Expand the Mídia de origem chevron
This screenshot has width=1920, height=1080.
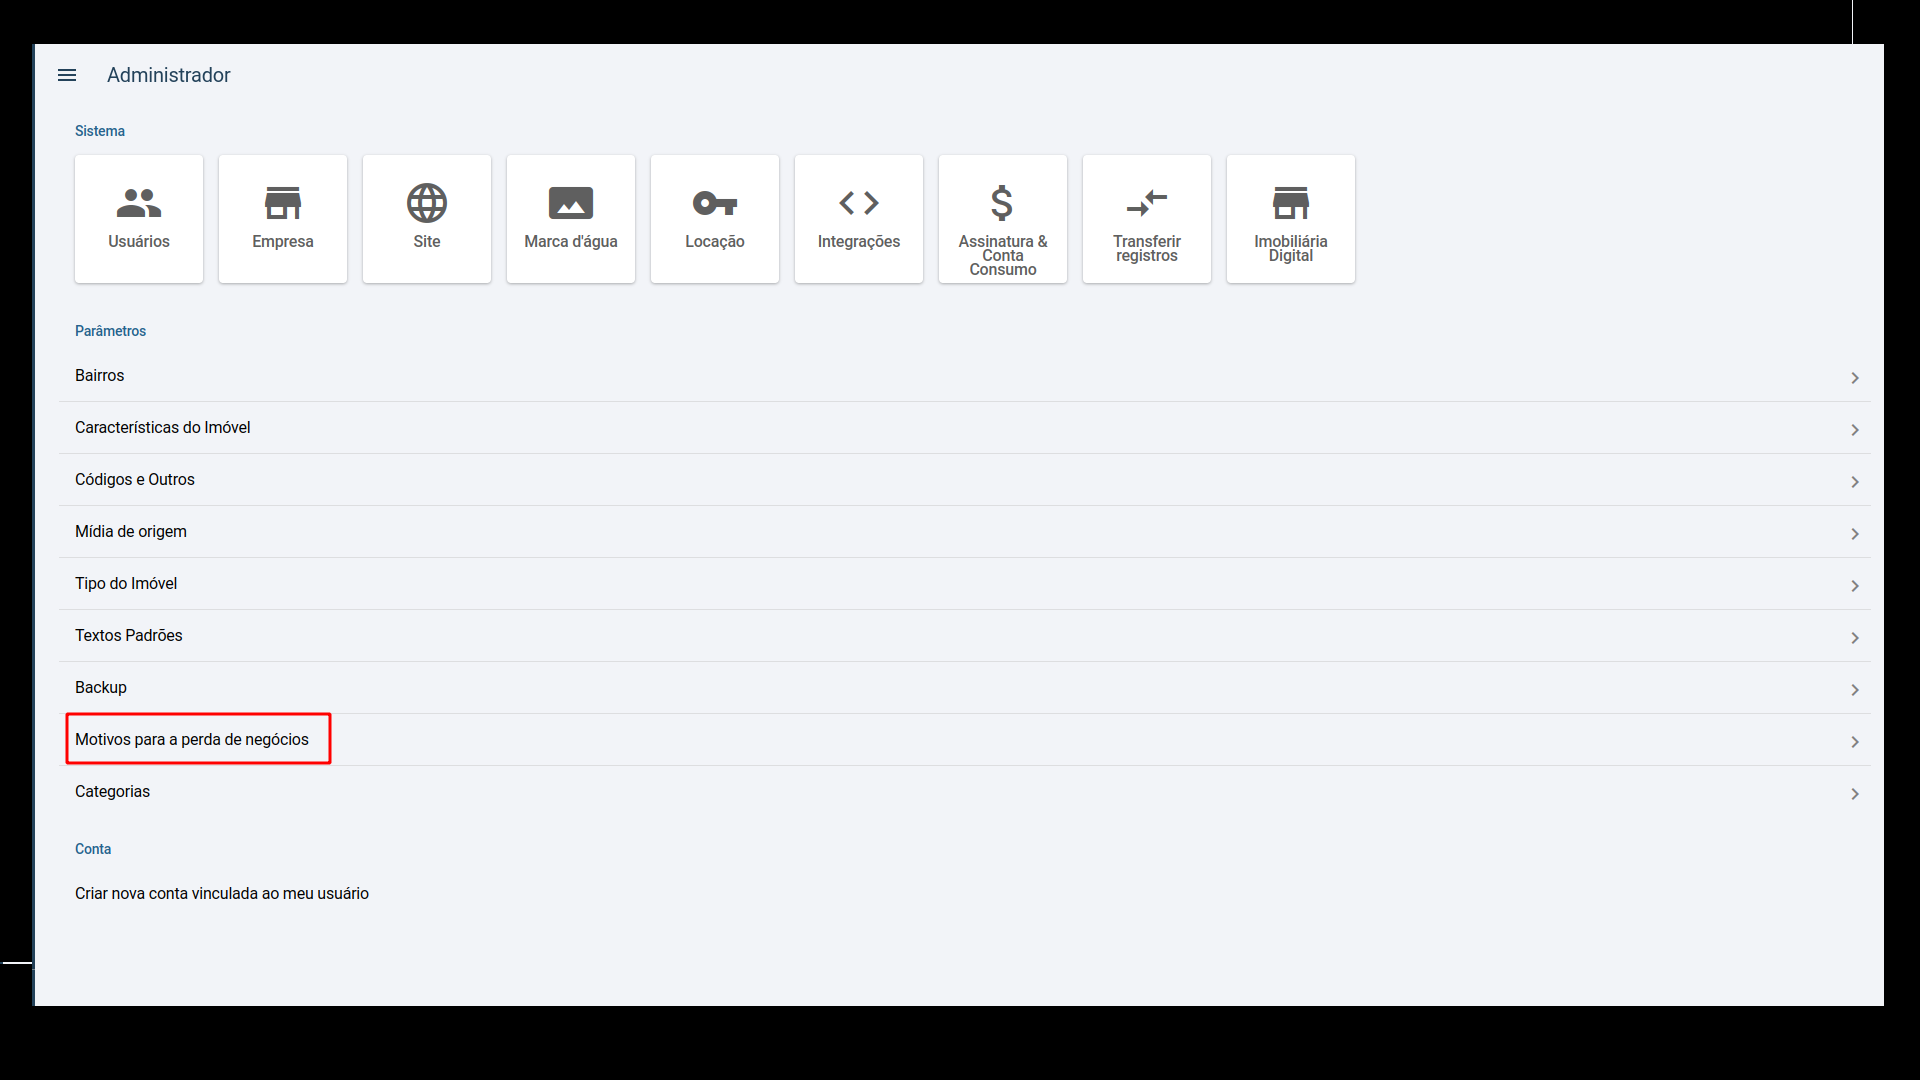(x=1855, y=534)
